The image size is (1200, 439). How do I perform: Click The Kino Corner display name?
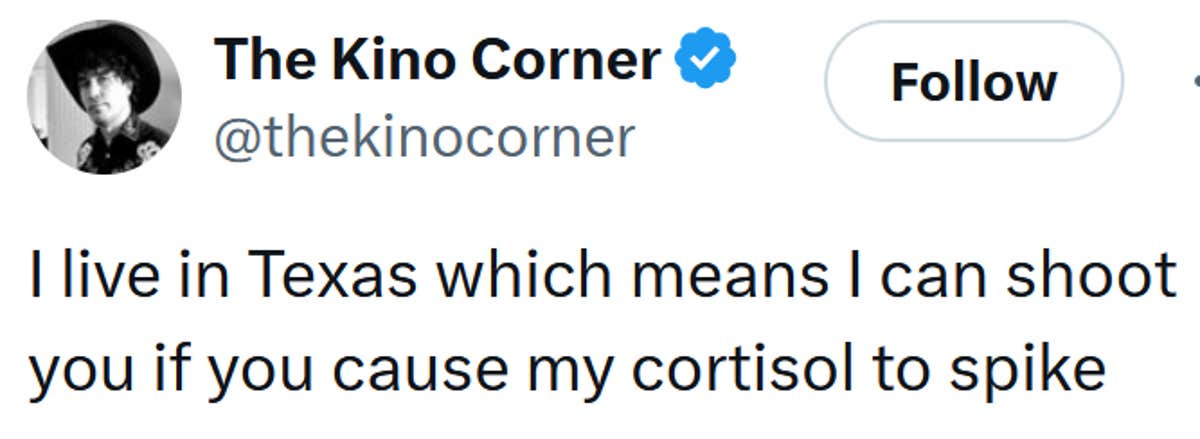pos(437,60)
